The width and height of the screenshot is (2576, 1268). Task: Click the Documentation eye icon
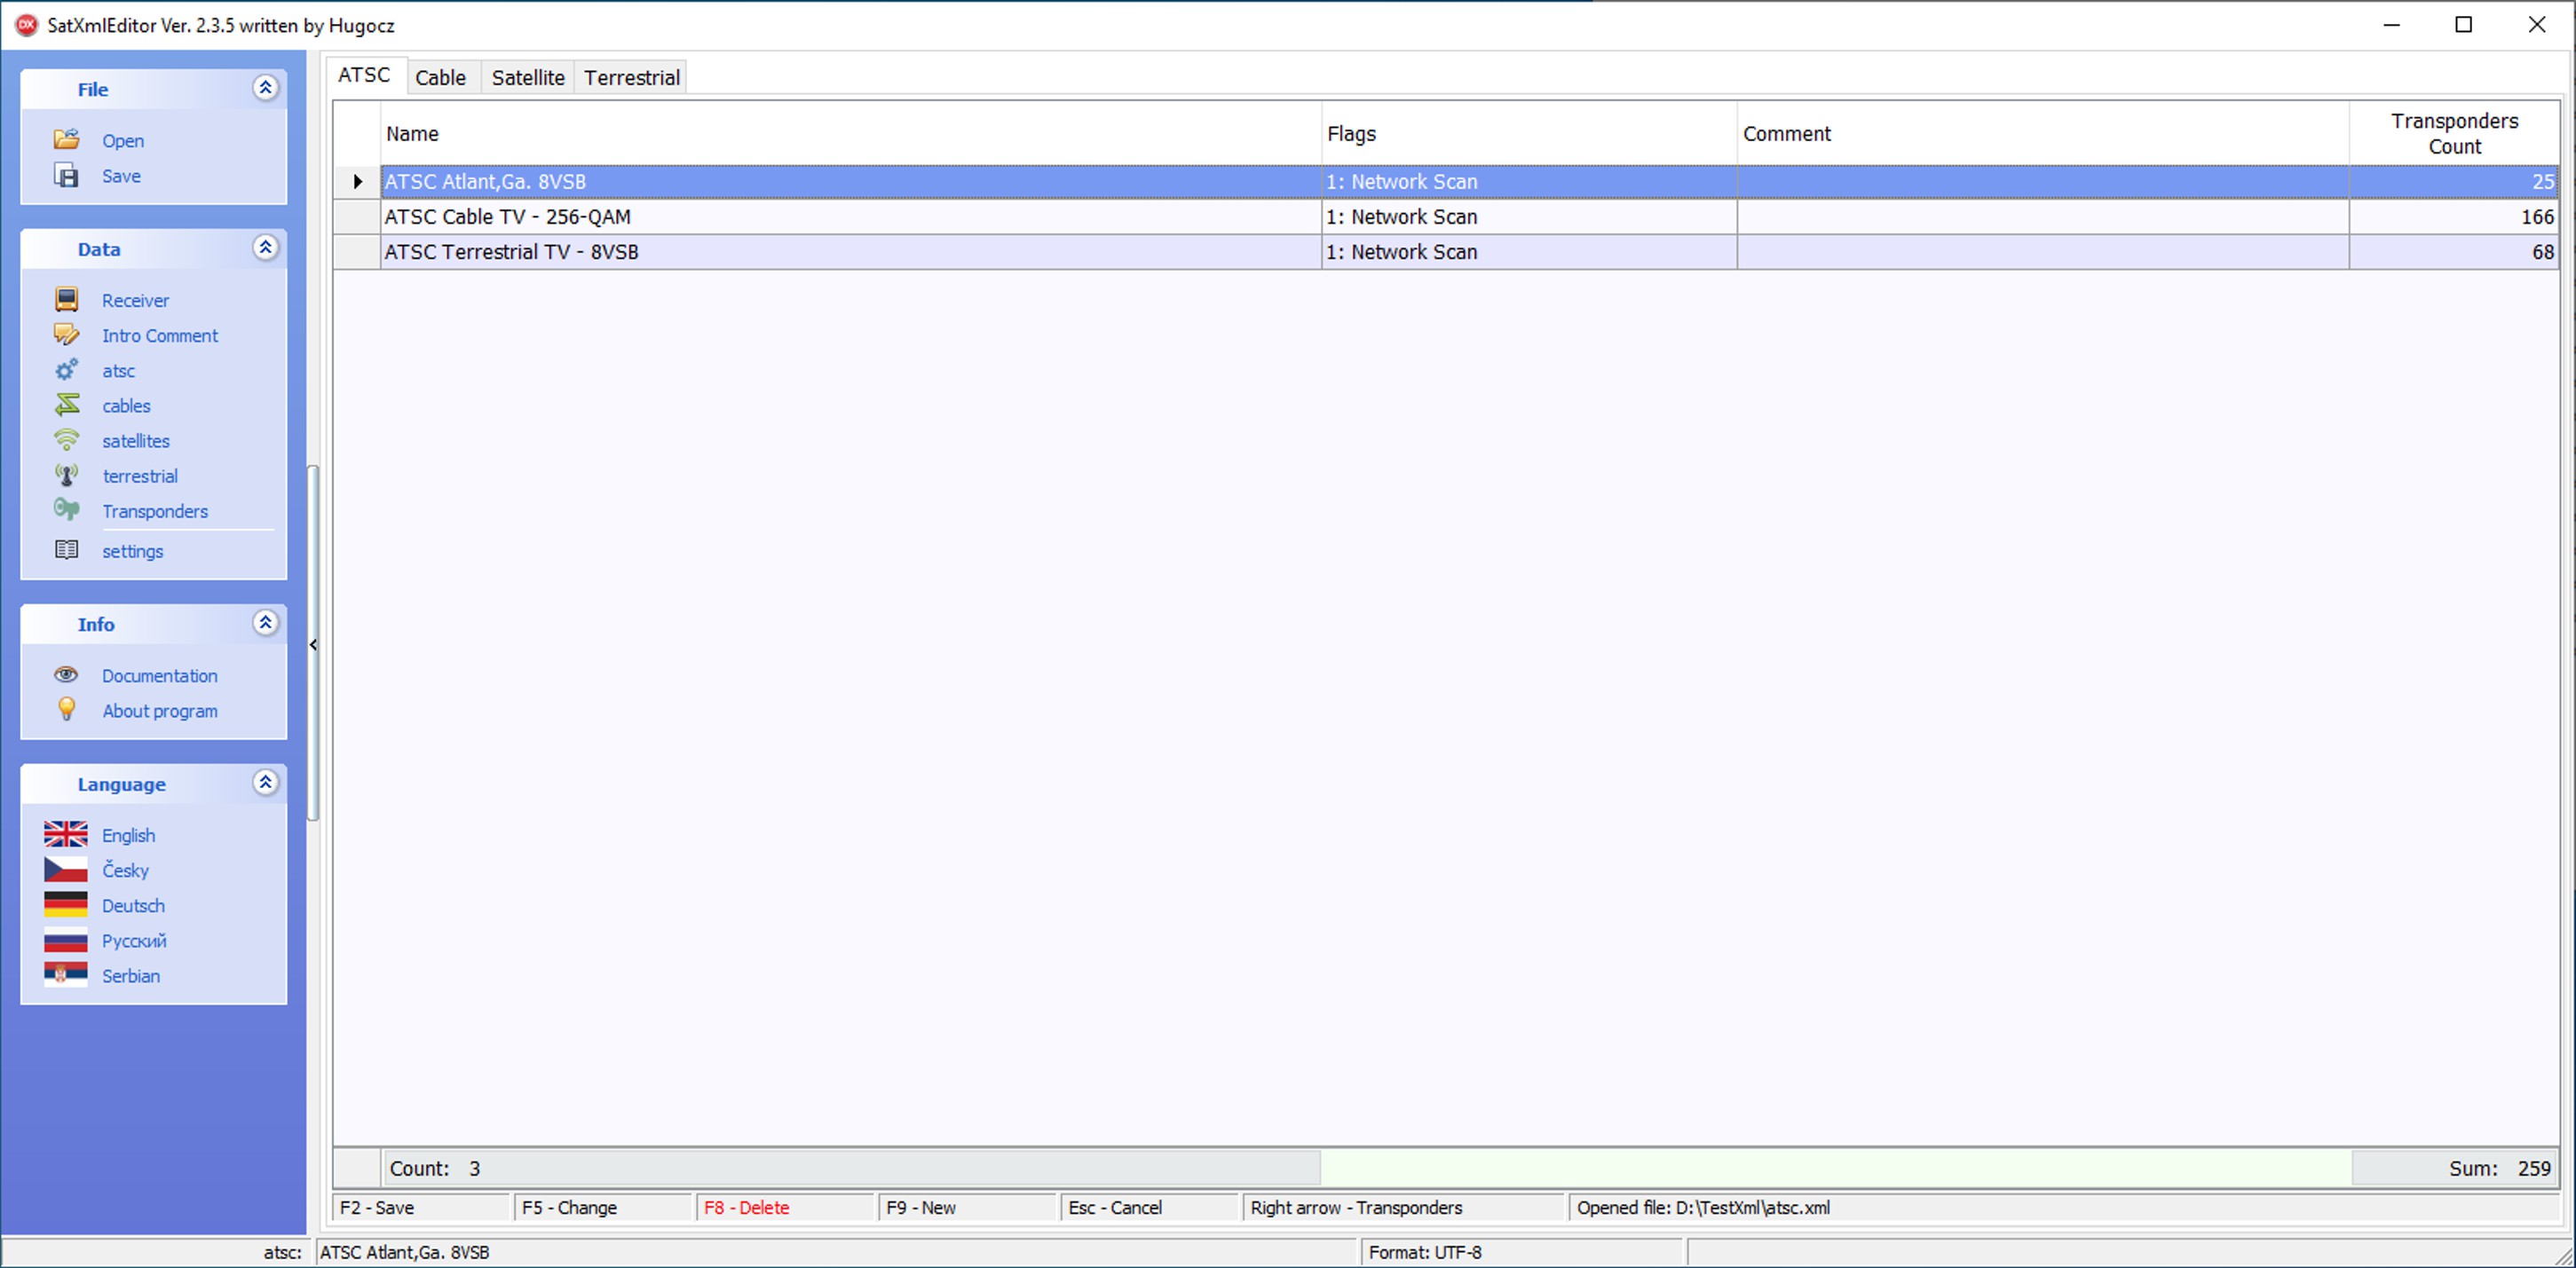pyautogui.click(x=66, y=675)
